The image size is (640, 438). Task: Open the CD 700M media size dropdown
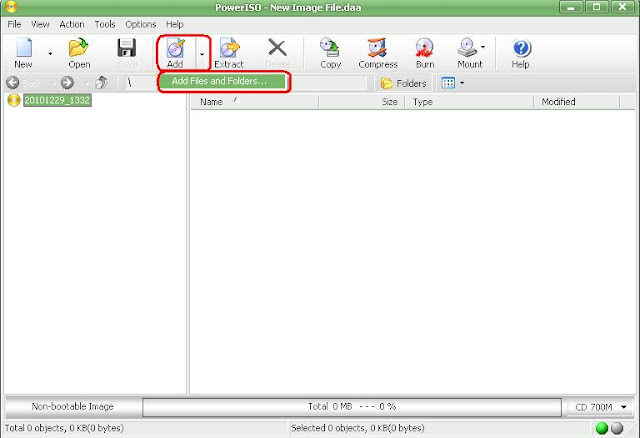[601, 407]
